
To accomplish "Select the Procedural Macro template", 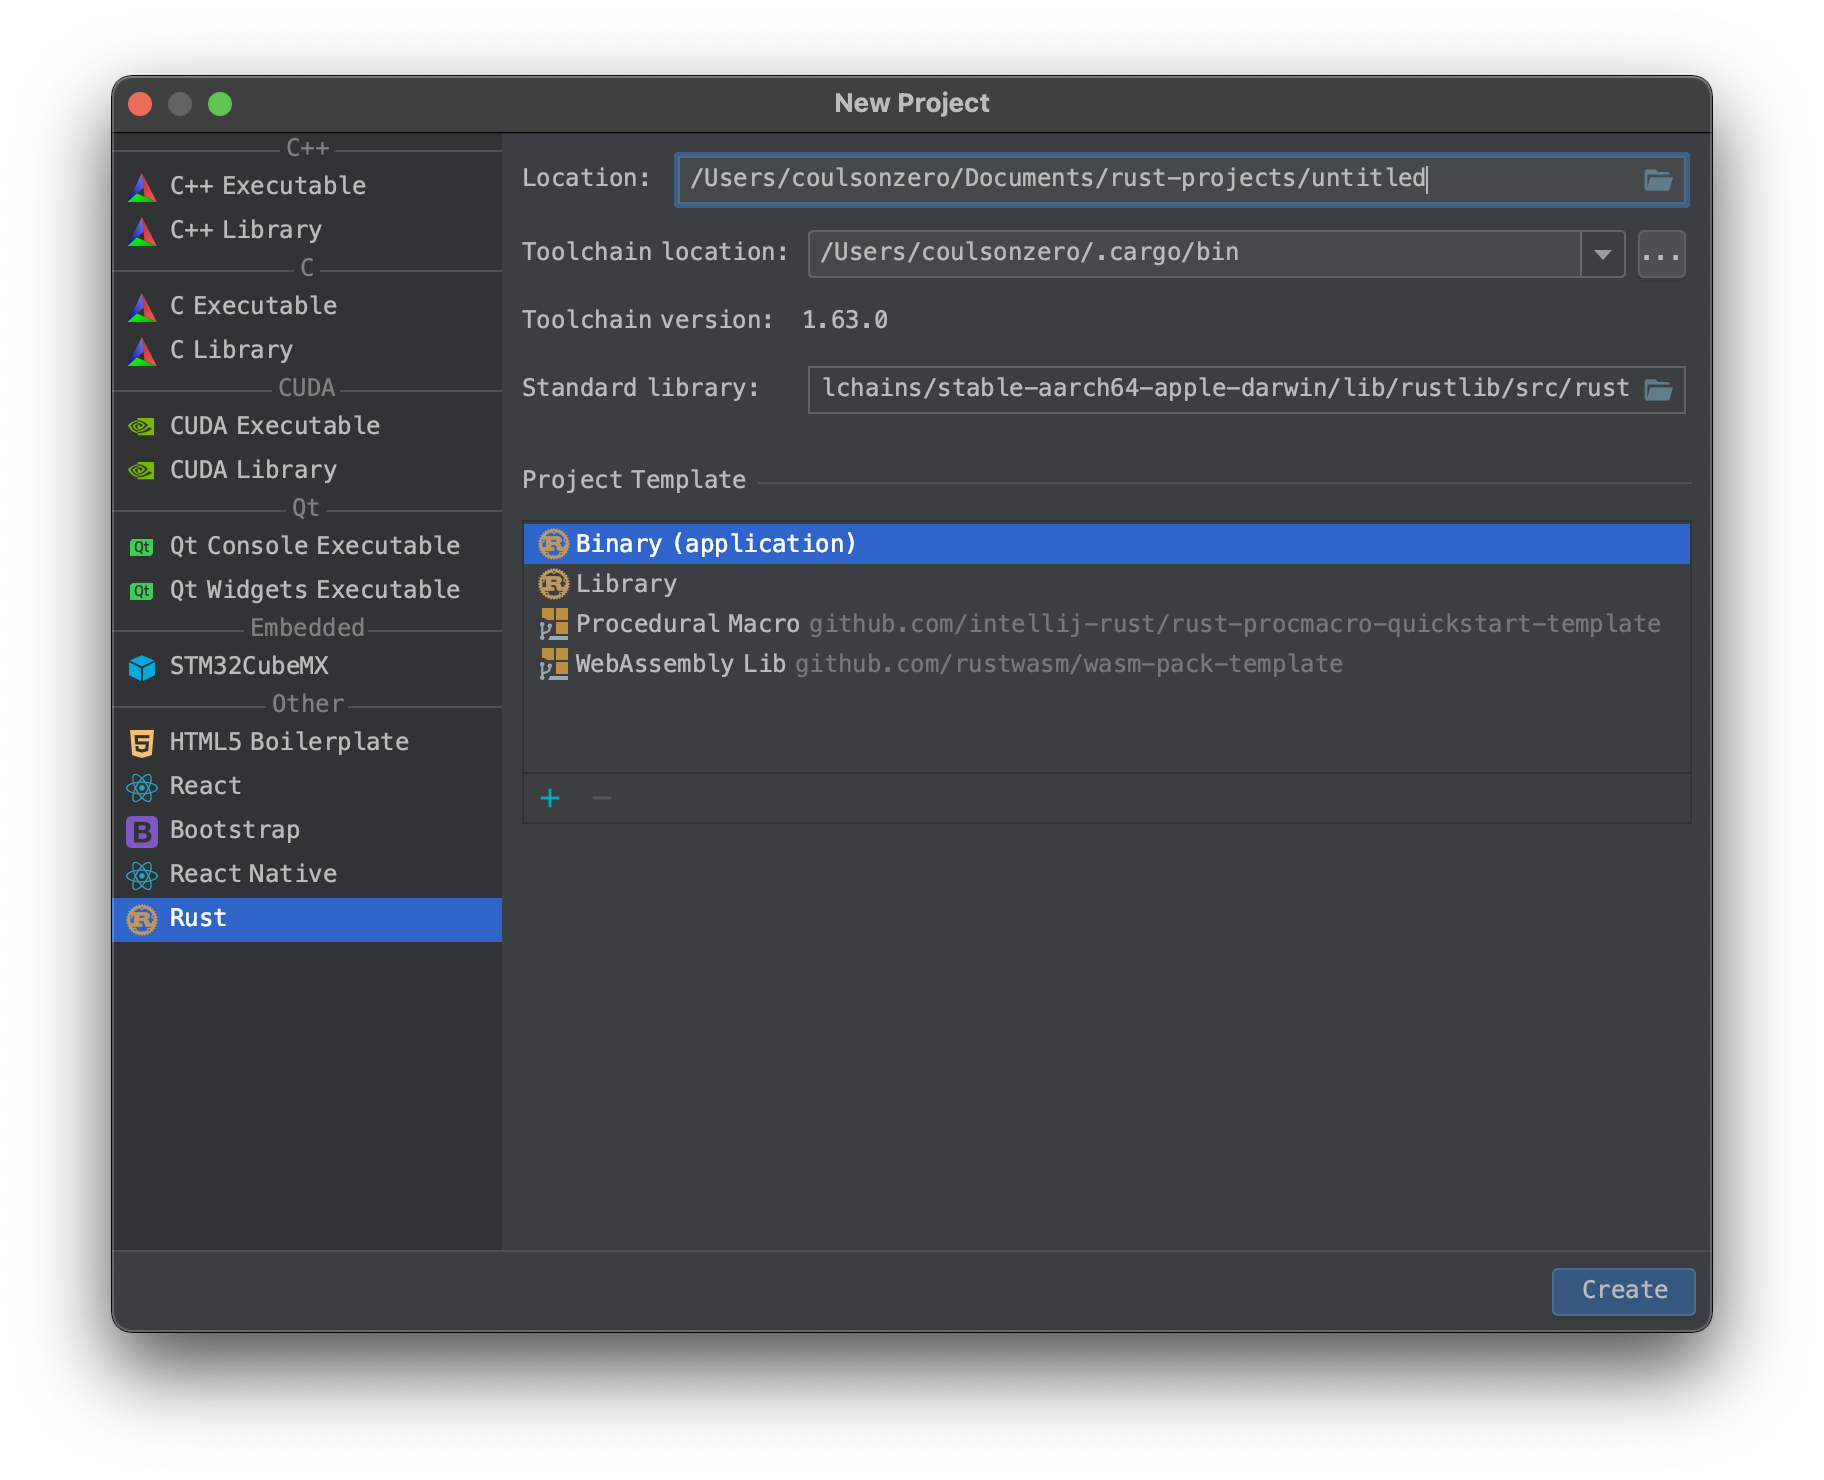I will pos(687,624).
